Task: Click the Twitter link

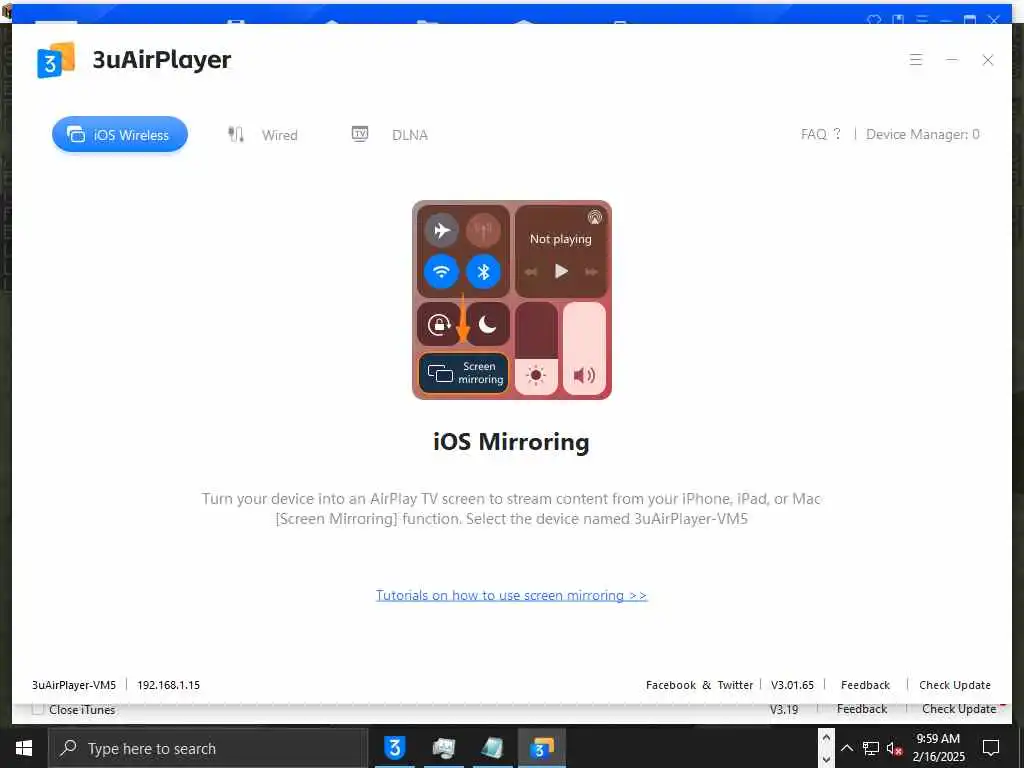Action: 735,685
